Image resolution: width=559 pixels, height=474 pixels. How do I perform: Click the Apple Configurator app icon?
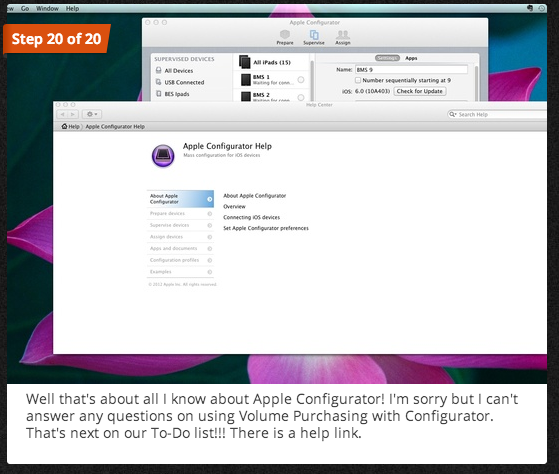tap(163, 156)
